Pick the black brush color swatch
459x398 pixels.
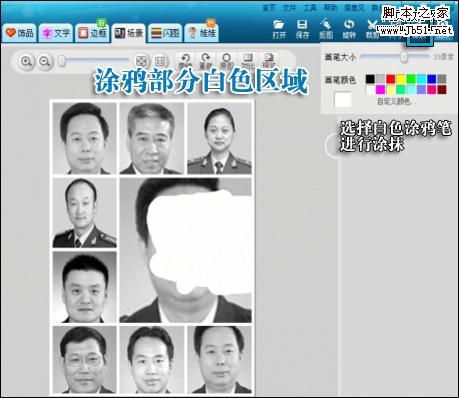click(x=370, y=79)
